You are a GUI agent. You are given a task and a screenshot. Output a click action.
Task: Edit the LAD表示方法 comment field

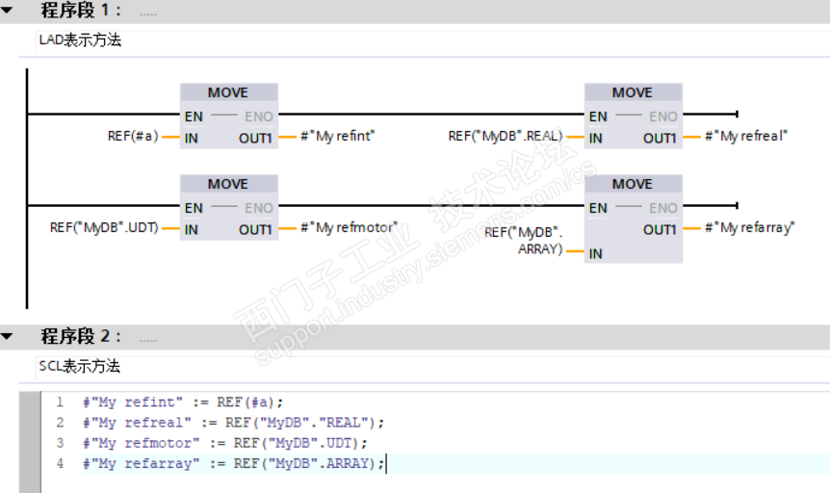point(433,41)
